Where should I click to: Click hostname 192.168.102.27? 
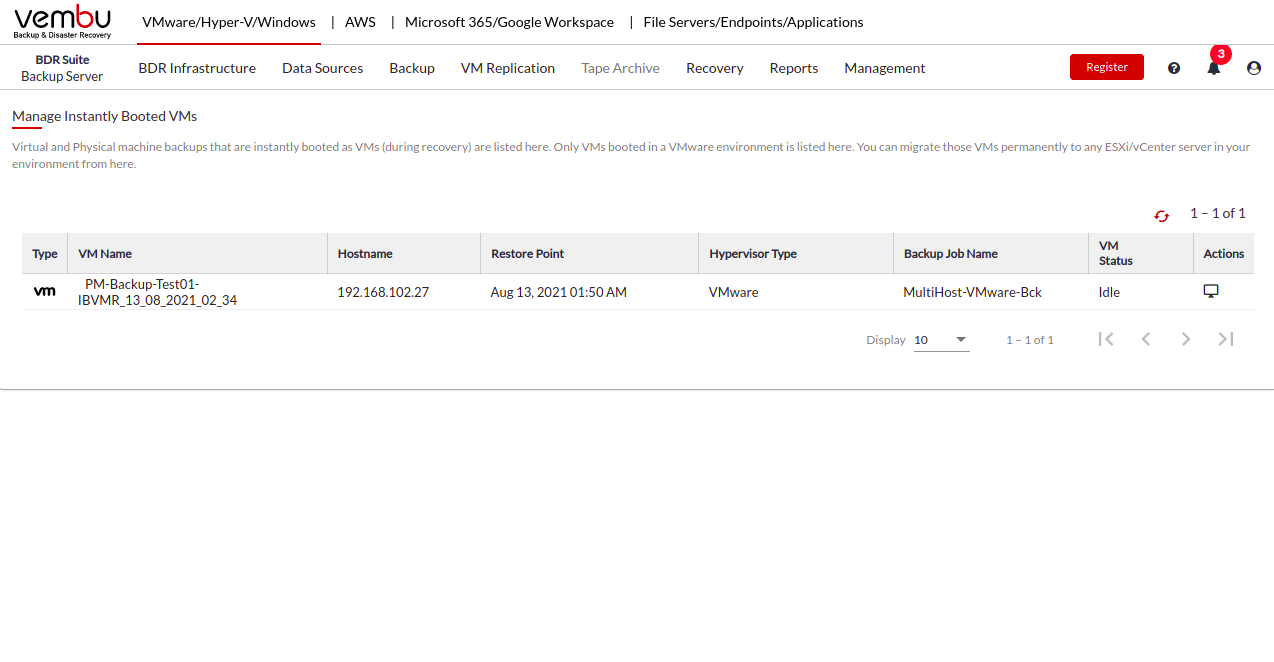[383, 292]
